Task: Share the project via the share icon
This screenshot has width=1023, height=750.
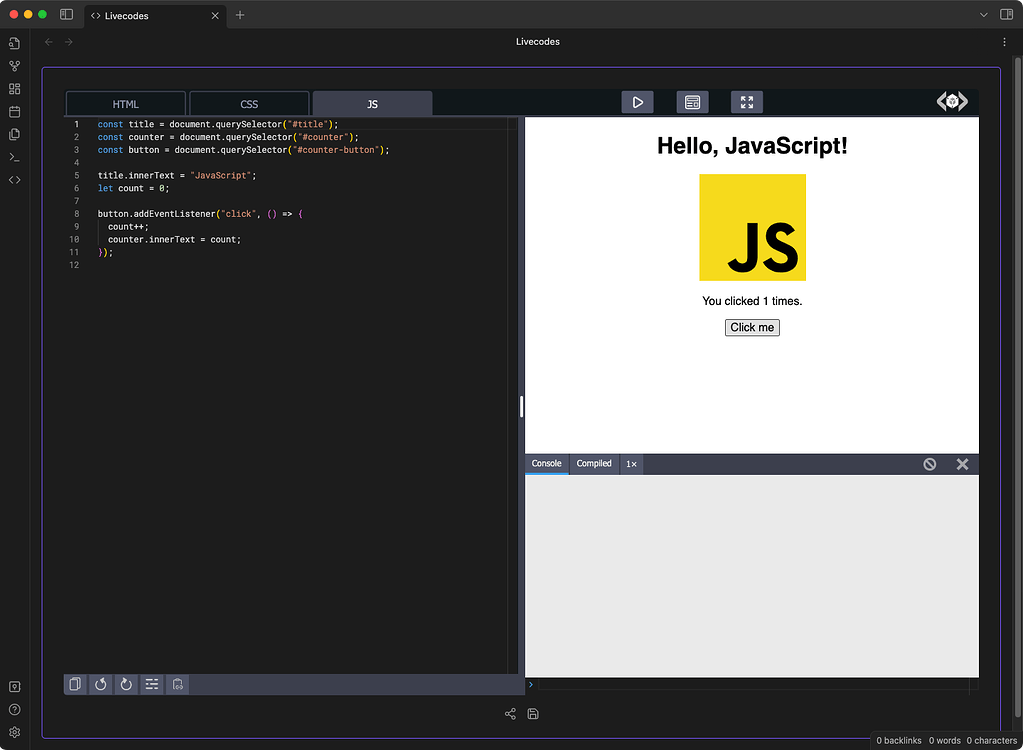Action: point(510,713)
